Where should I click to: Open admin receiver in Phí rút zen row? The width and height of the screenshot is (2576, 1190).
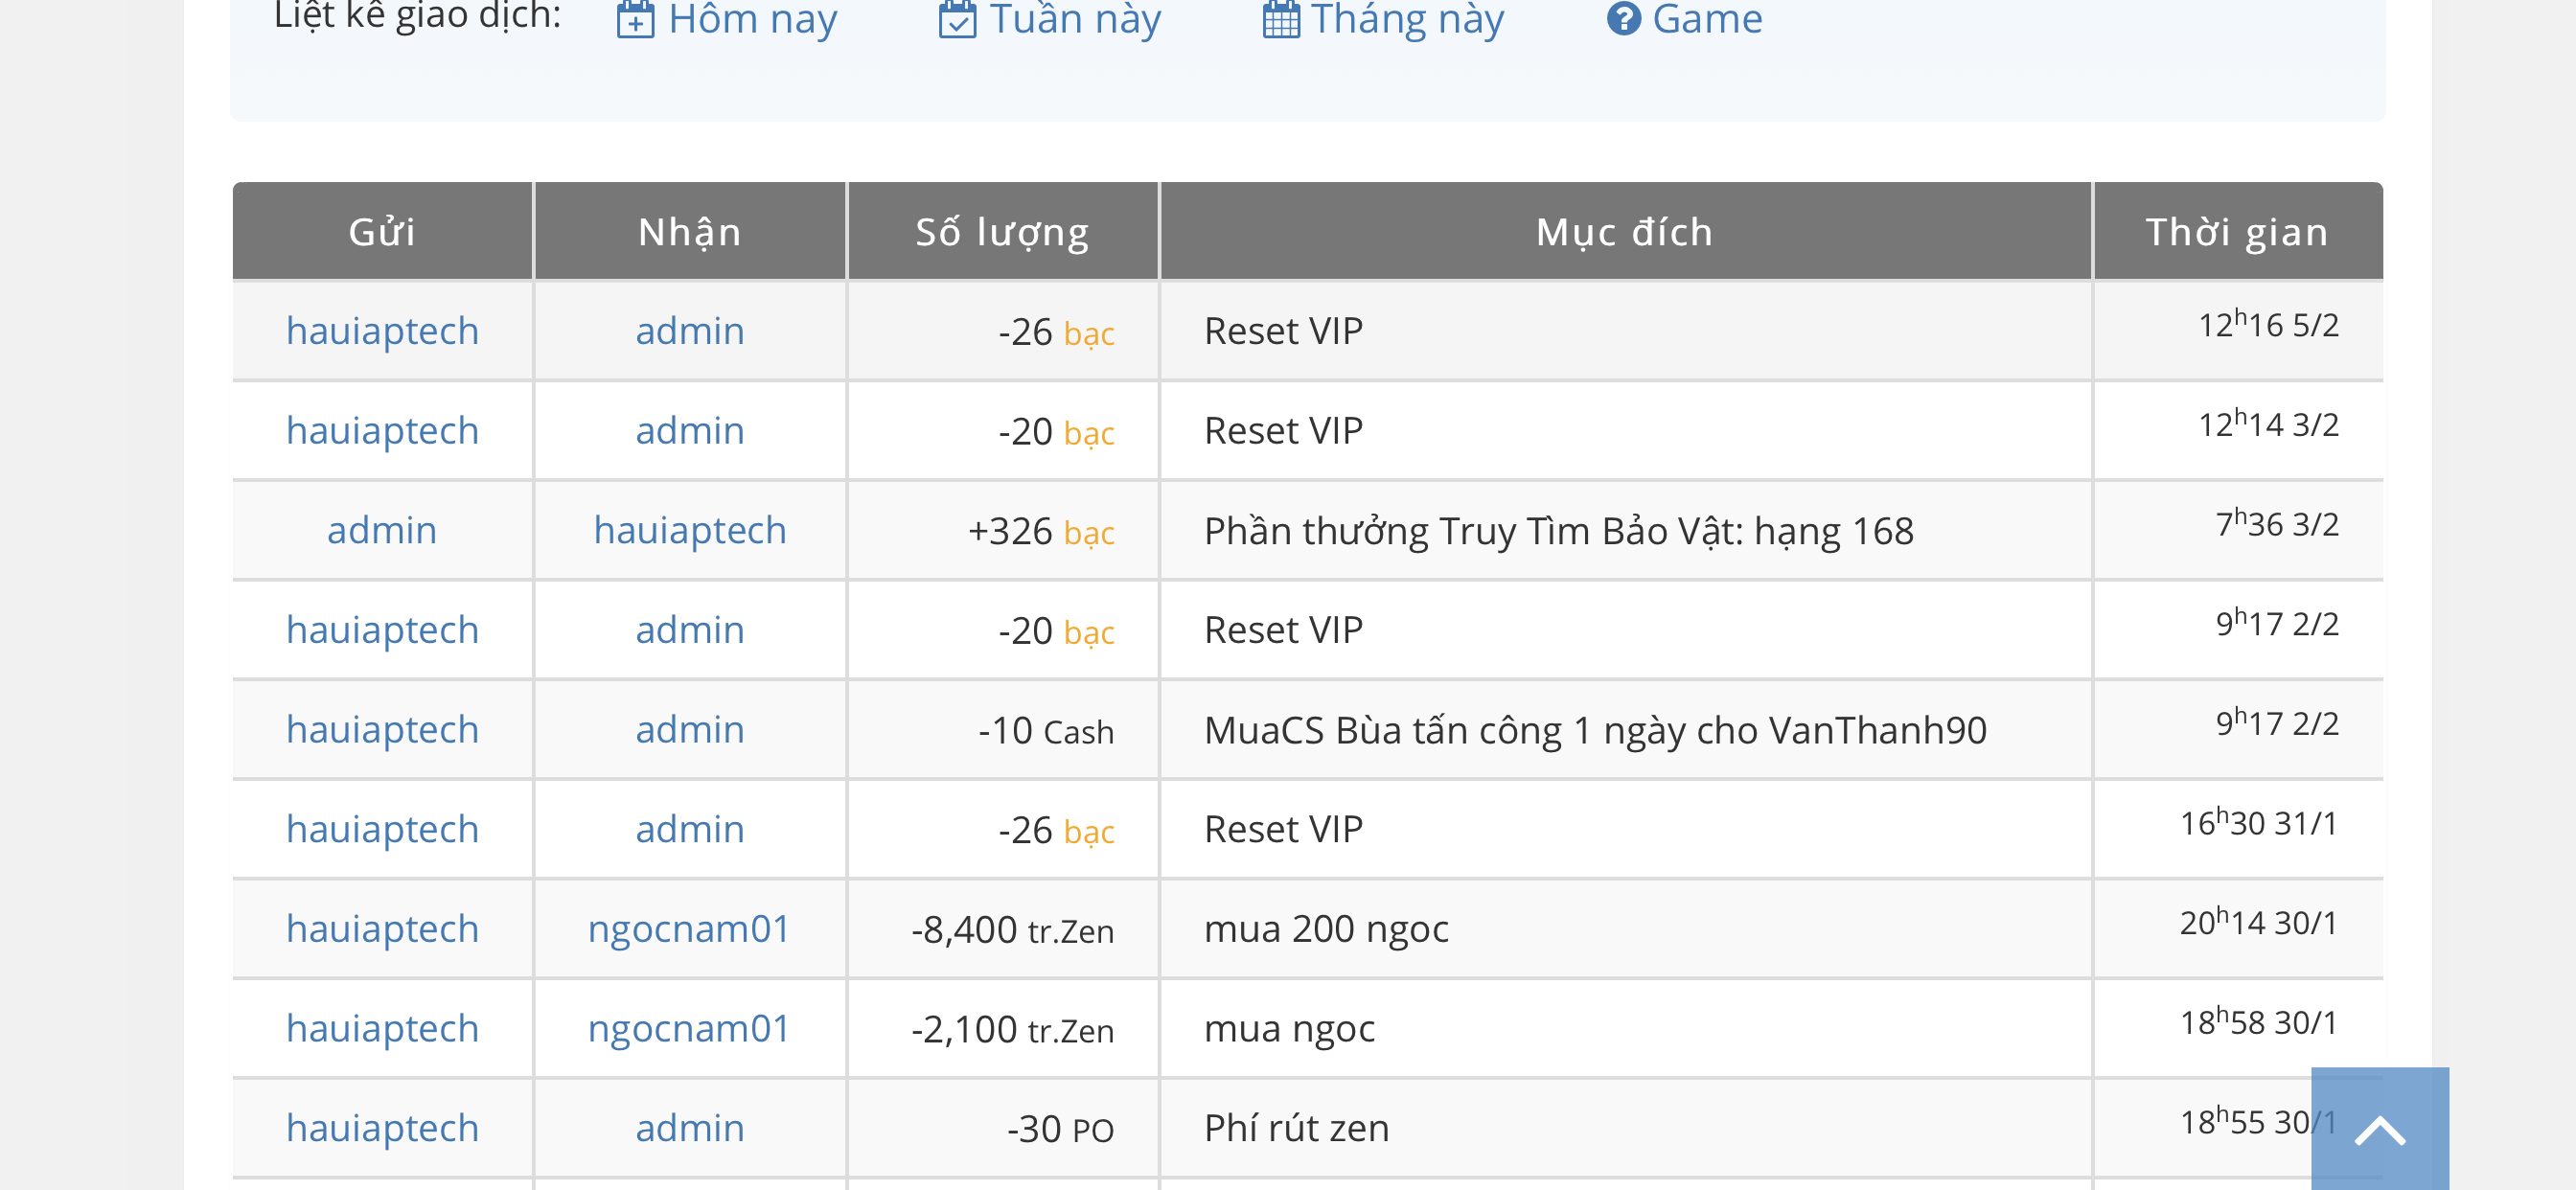(690, 1128)
